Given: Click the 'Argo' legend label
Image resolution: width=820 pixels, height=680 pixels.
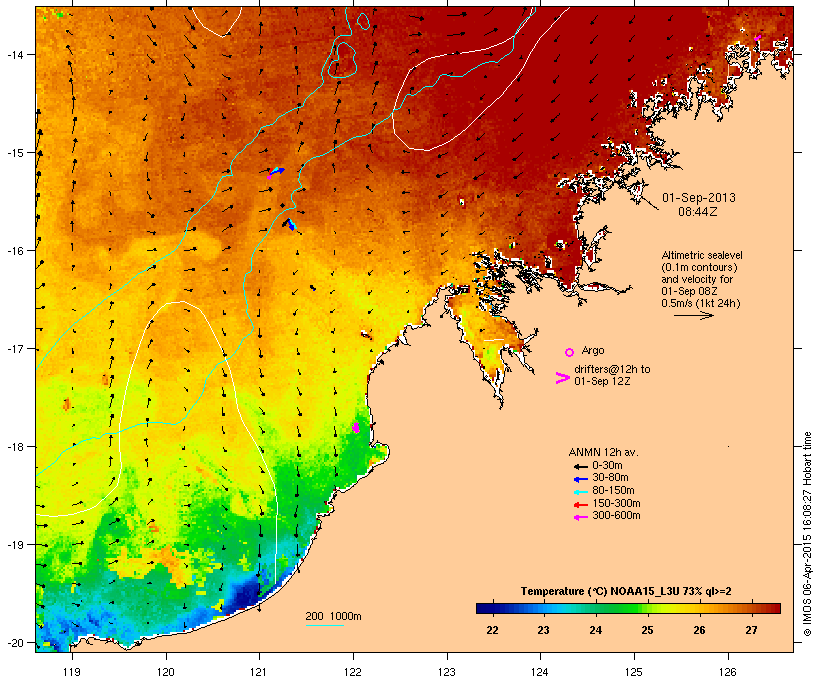Looking at the screenshot, I should coord(593,350).
